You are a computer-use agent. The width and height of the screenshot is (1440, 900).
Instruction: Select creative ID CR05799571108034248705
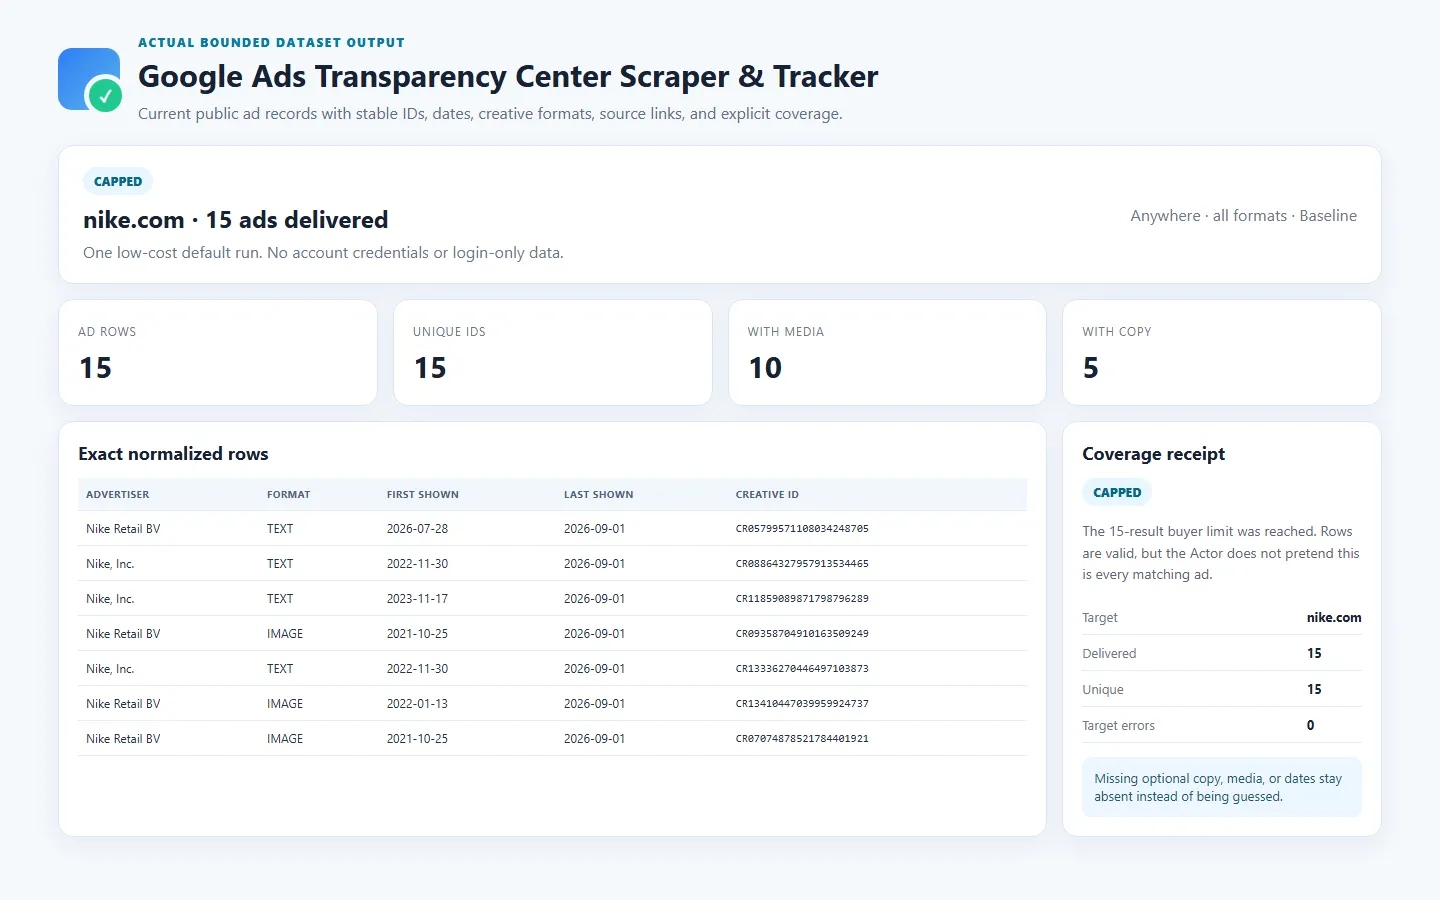point(802,529)
